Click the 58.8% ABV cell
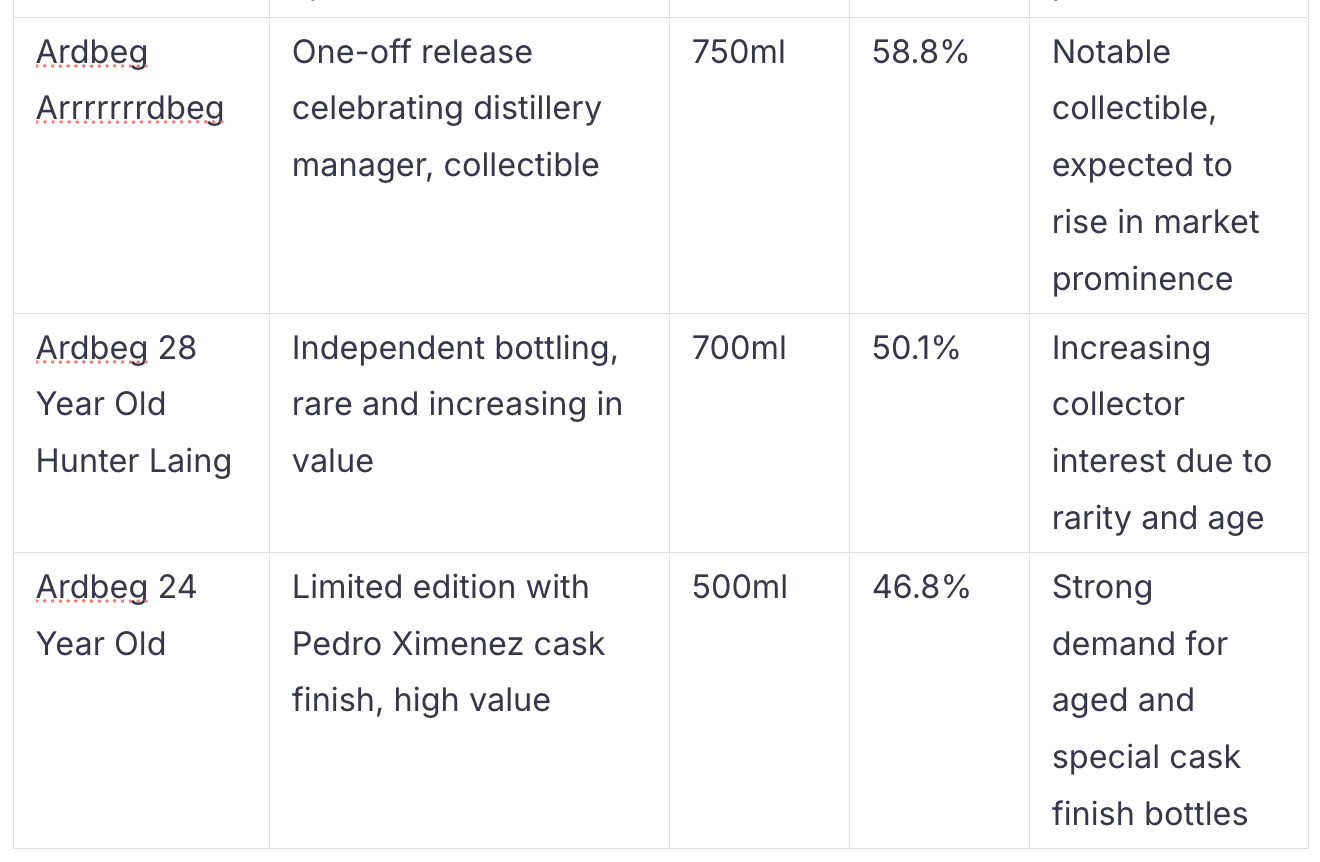The height and width of the screenshot is (862, 1320). (939, 166)
